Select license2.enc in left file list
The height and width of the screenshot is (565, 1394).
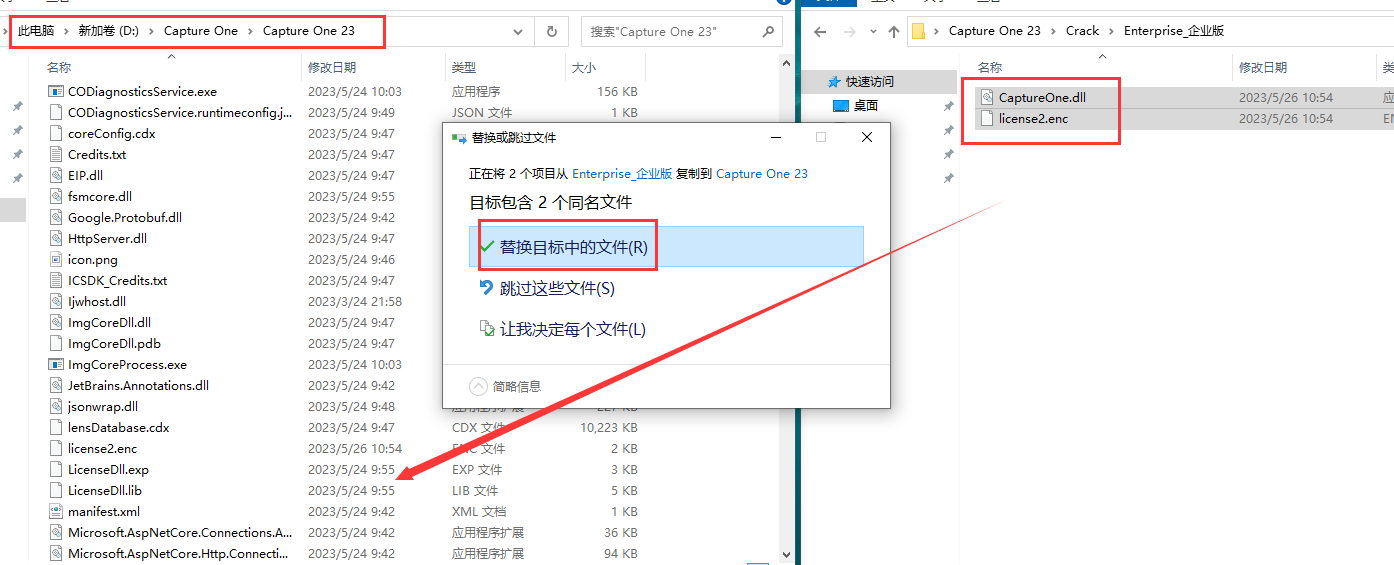(102, 449)
